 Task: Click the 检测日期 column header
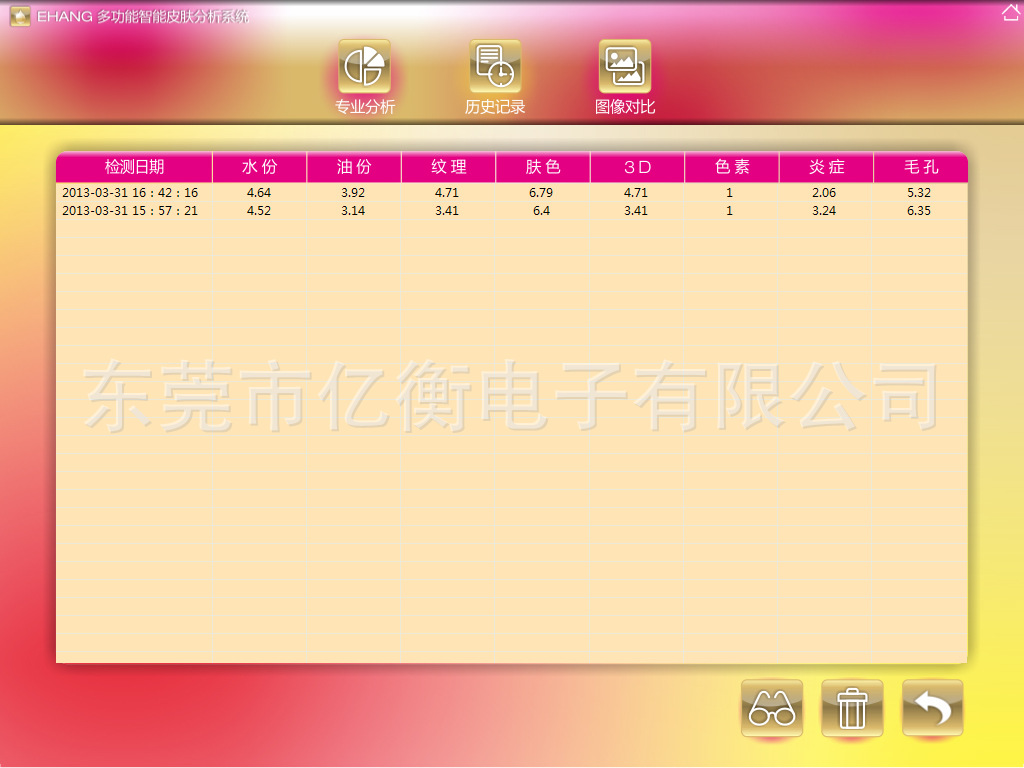click(134, 167)
